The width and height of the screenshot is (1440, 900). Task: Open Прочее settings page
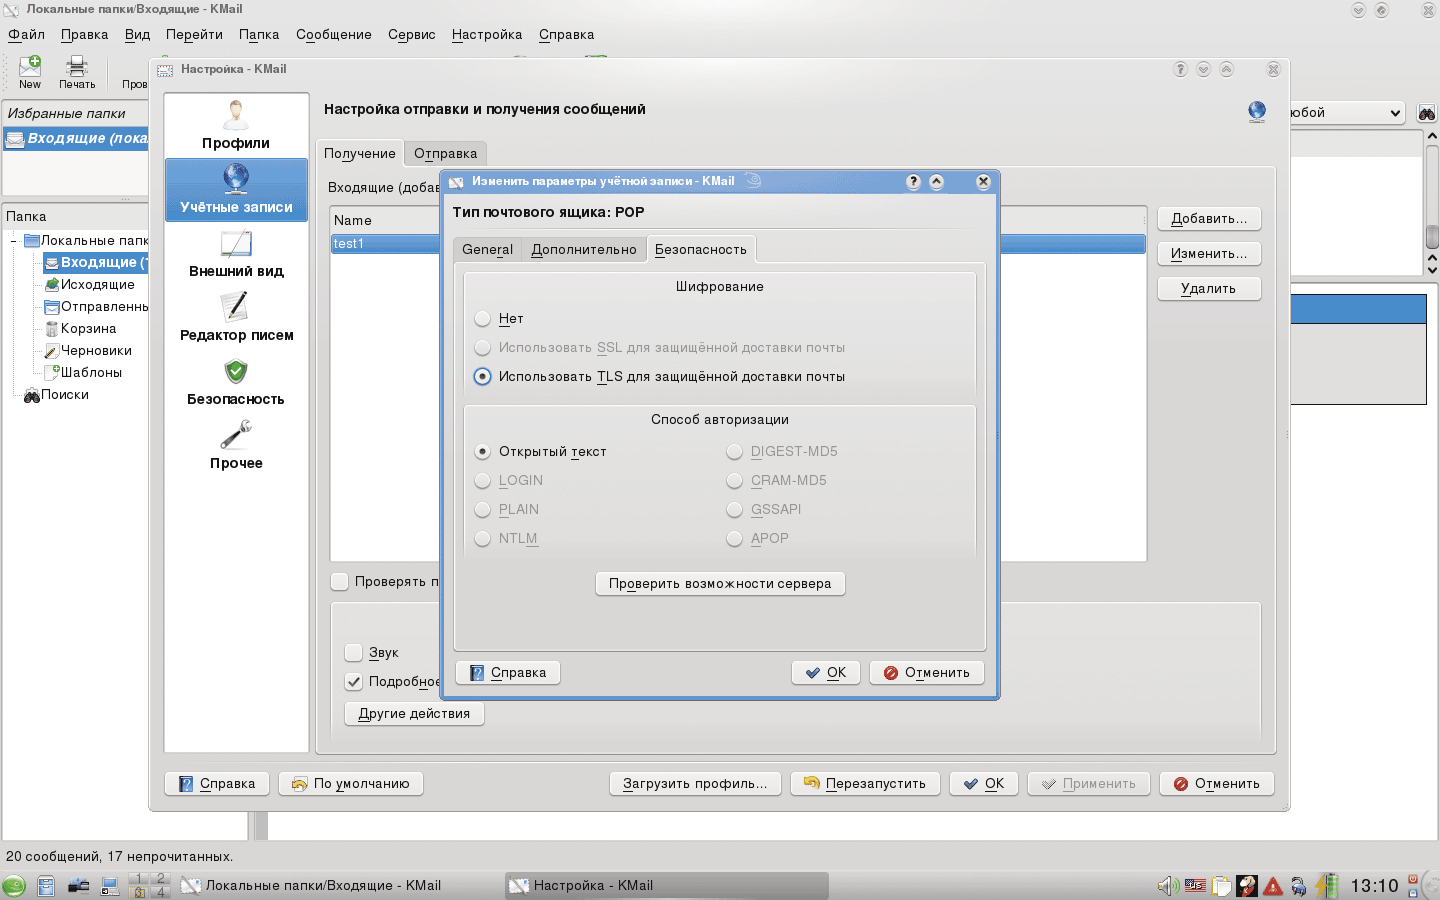pyautogui.click(x=236, y=446)
